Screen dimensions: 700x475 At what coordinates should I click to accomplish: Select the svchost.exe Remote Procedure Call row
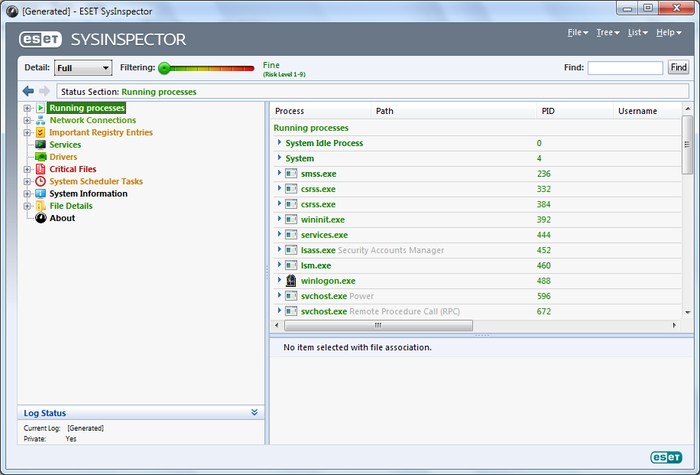(477, 311)
